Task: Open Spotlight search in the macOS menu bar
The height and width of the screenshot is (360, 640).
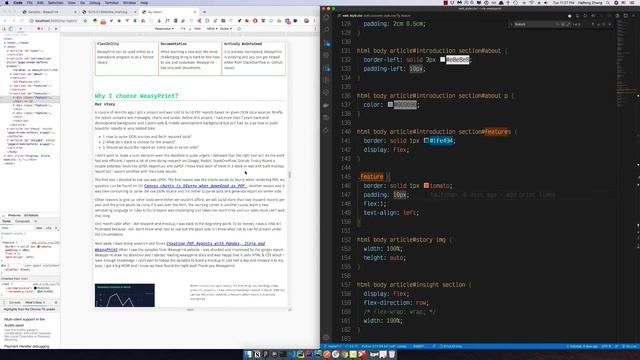Action: point(608,2)
